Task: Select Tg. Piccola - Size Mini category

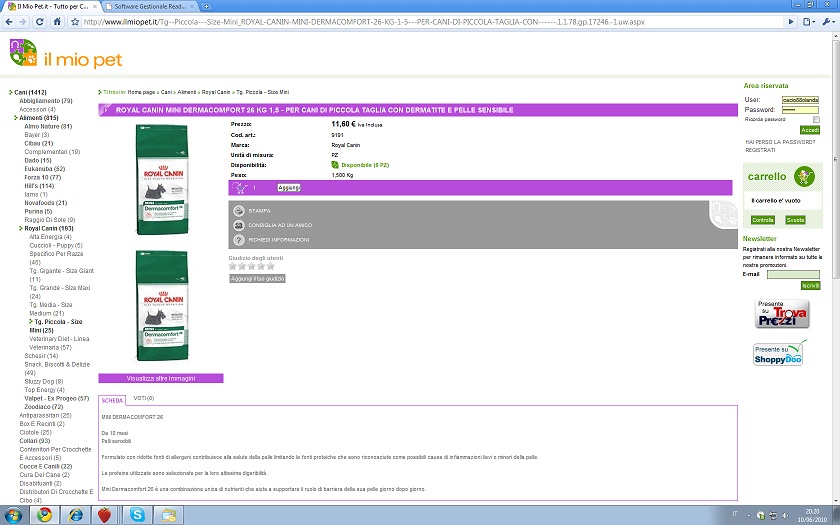Action: click(56, 326)
